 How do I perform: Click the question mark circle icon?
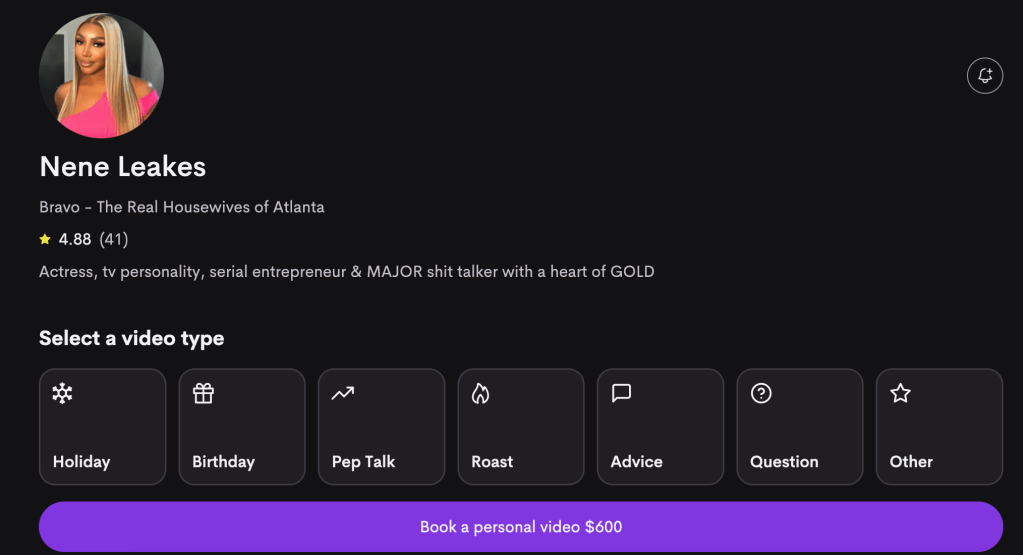click(761, 394)
